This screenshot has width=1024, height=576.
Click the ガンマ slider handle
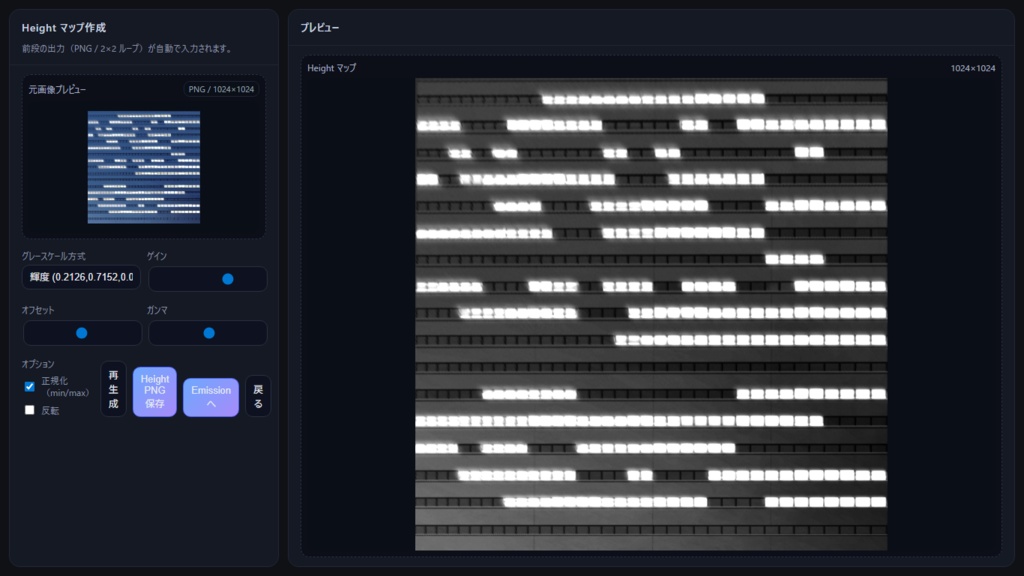click(208, 331)
